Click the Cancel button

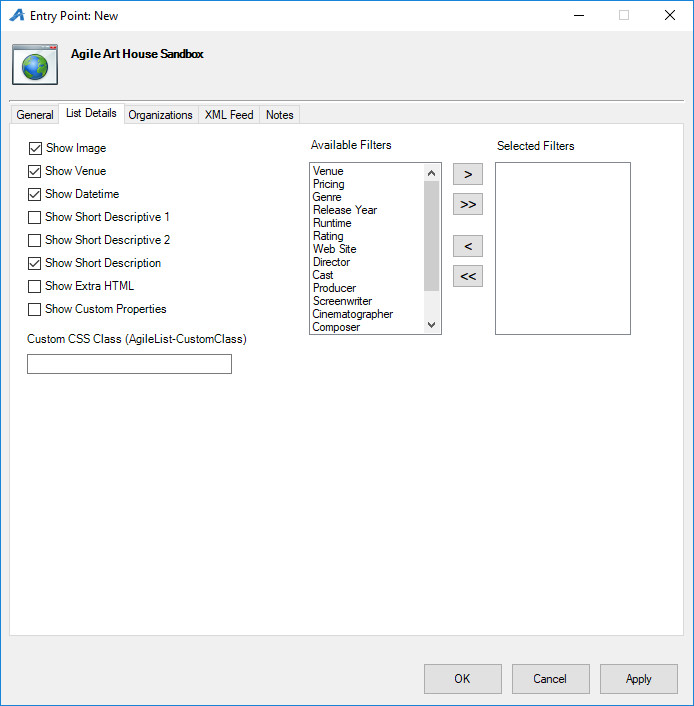click(x=550, y=679)
